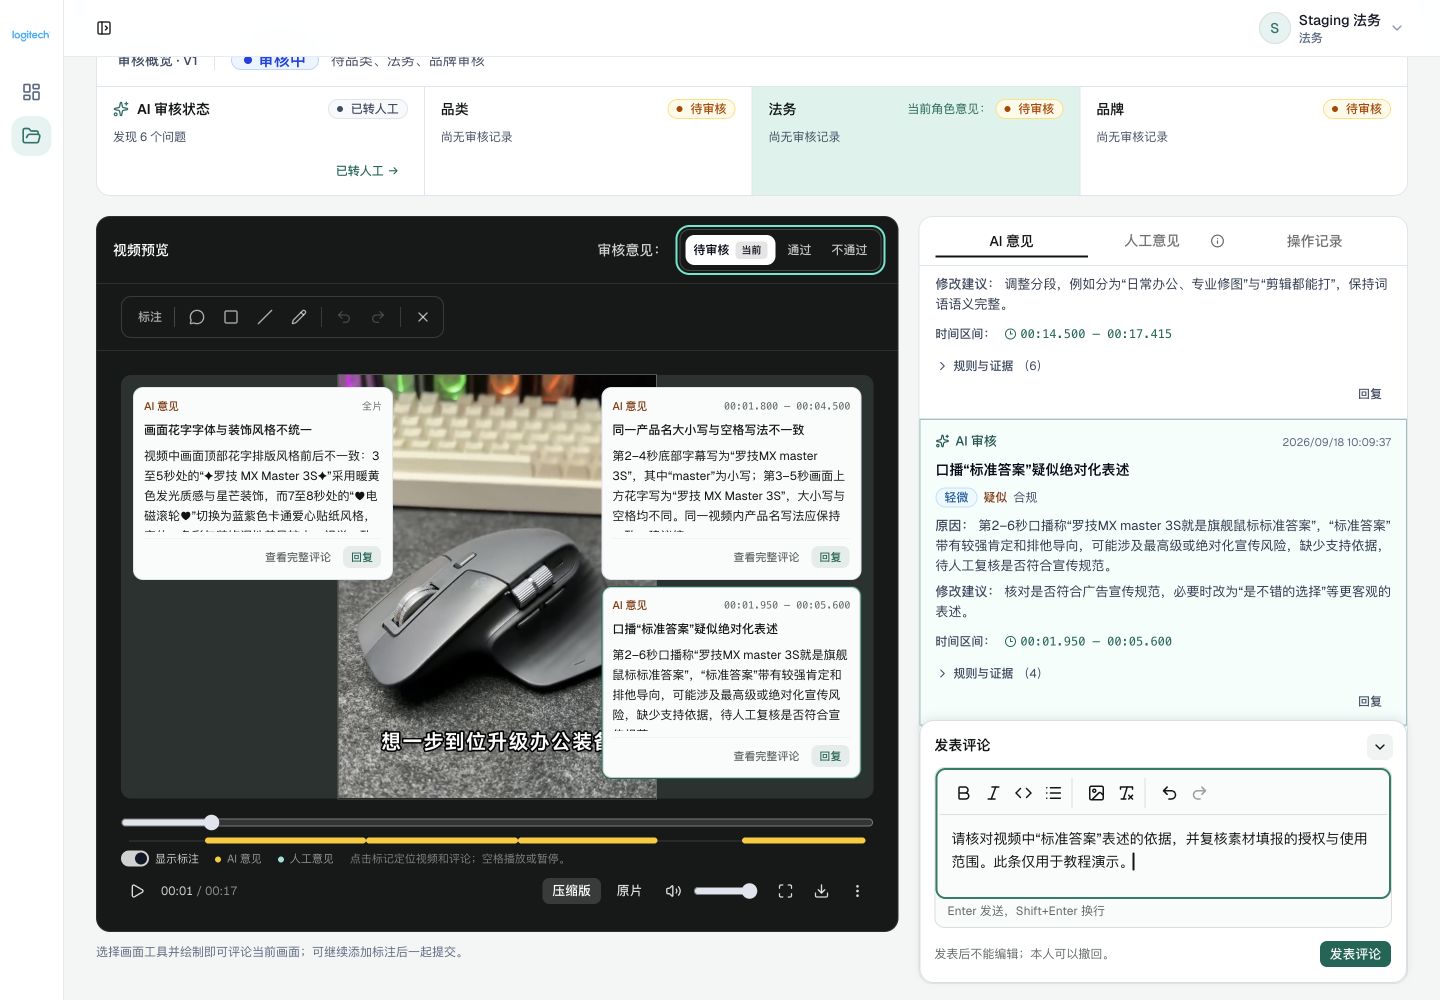
Task: Select the rectangle annotation tool
Action: pyautogui.click(x=231, y=317)
